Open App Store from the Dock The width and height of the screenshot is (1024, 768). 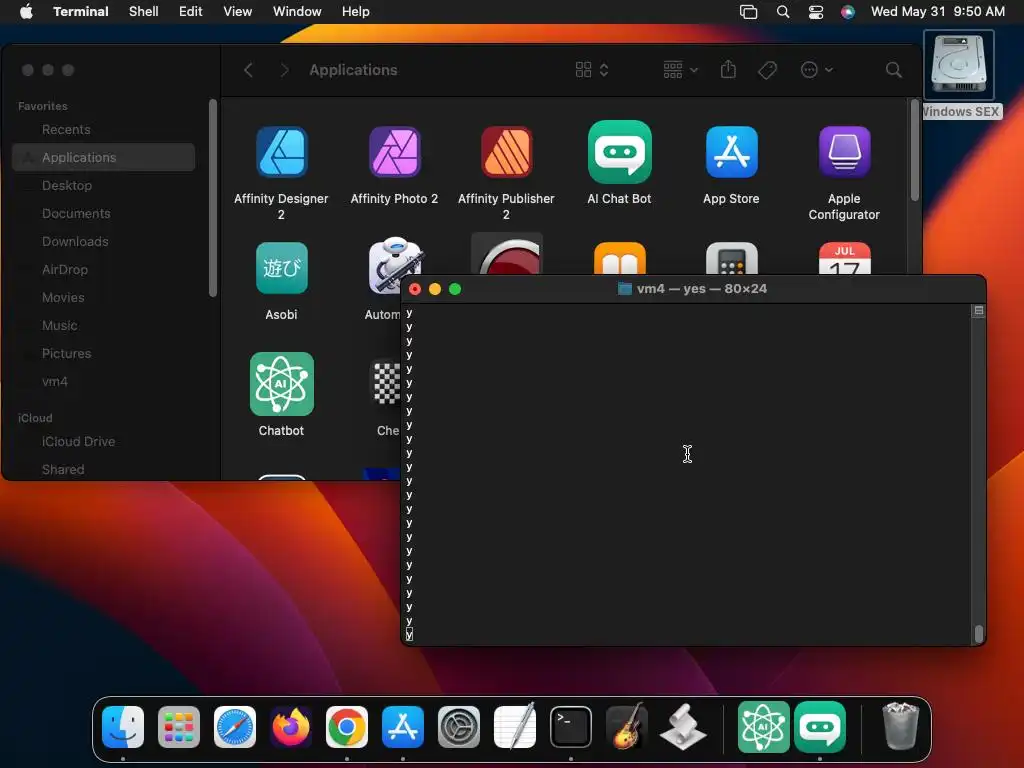(x=403, y=727)
